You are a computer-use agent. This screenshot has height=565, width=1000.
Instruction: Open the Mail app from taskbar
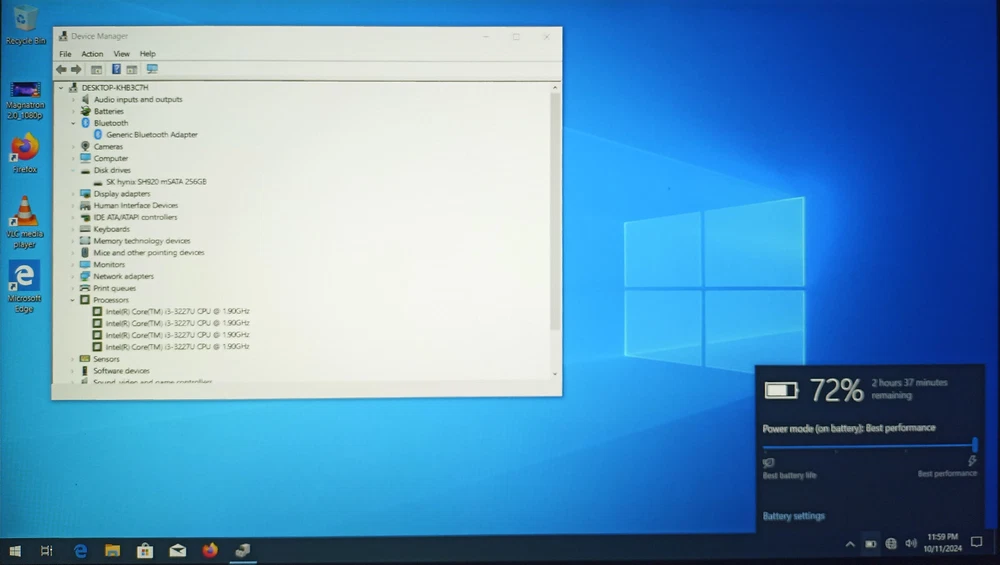[177, 550]
